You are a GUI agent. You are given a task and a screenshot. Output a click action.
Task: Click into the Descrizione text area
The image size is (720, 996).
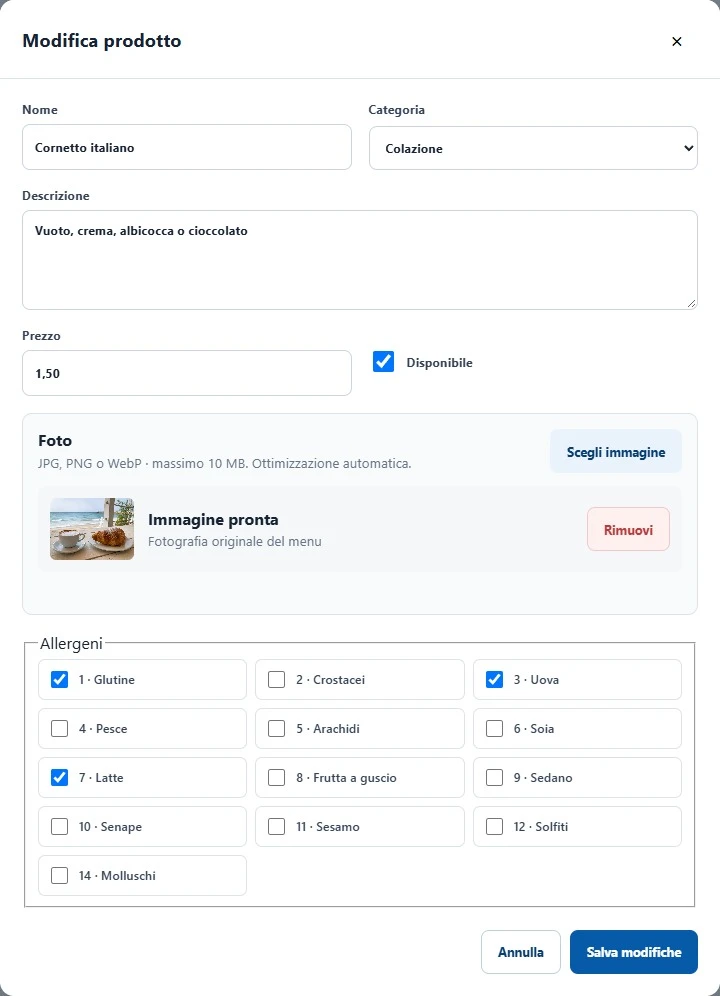click(360, 260)
